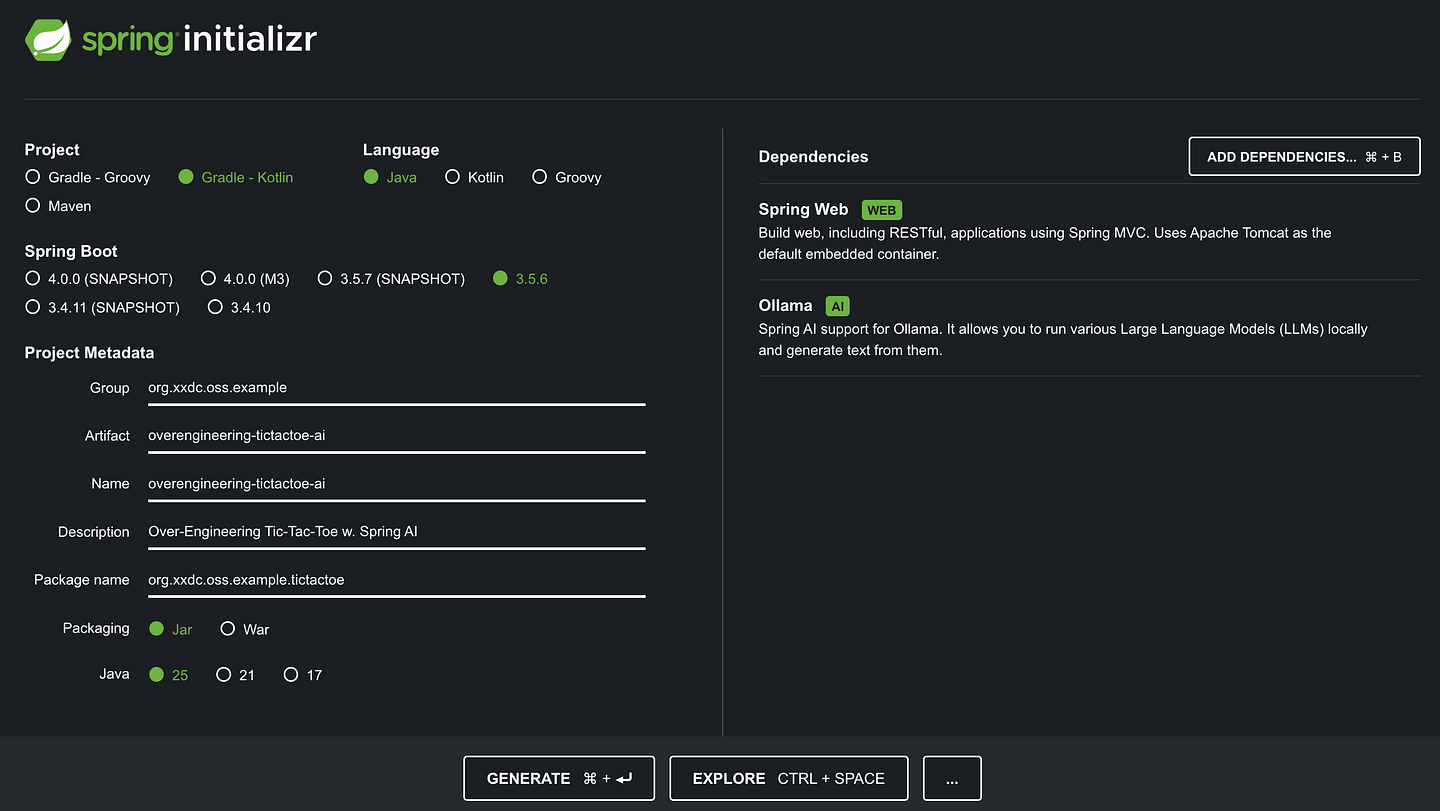Click the AI tag badge
Image resolution: width=1440 pixels, height=811 pixels.
click(838, 307)
